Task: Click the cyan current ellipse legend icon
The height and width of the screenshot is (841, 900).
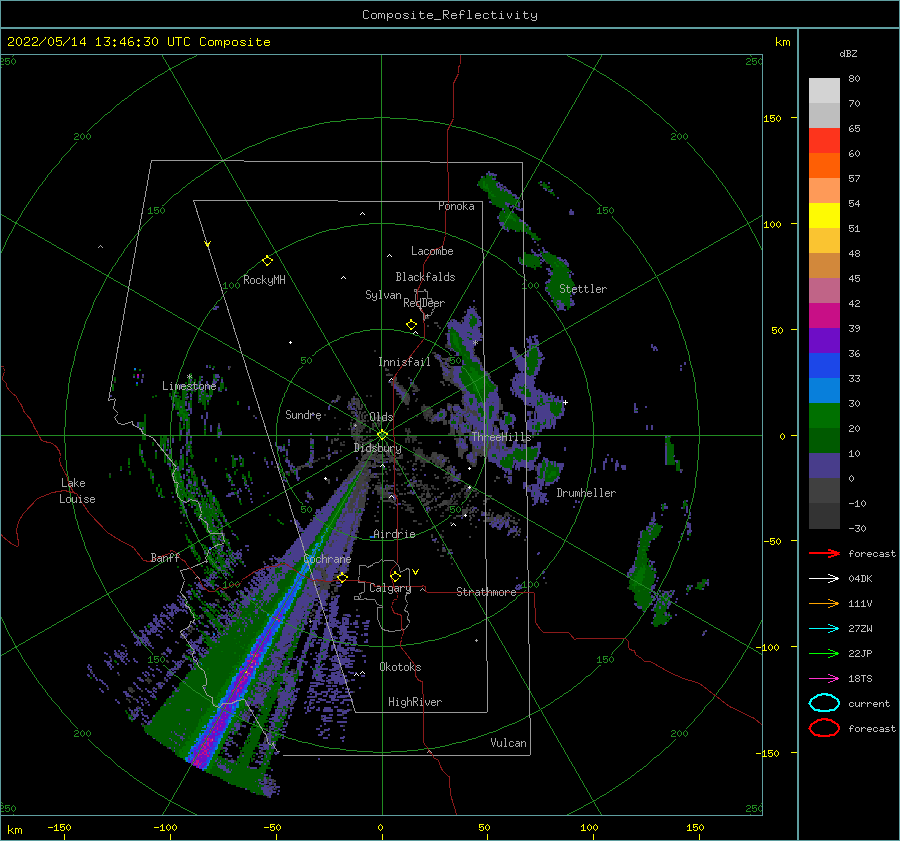Action: point(824,703)
